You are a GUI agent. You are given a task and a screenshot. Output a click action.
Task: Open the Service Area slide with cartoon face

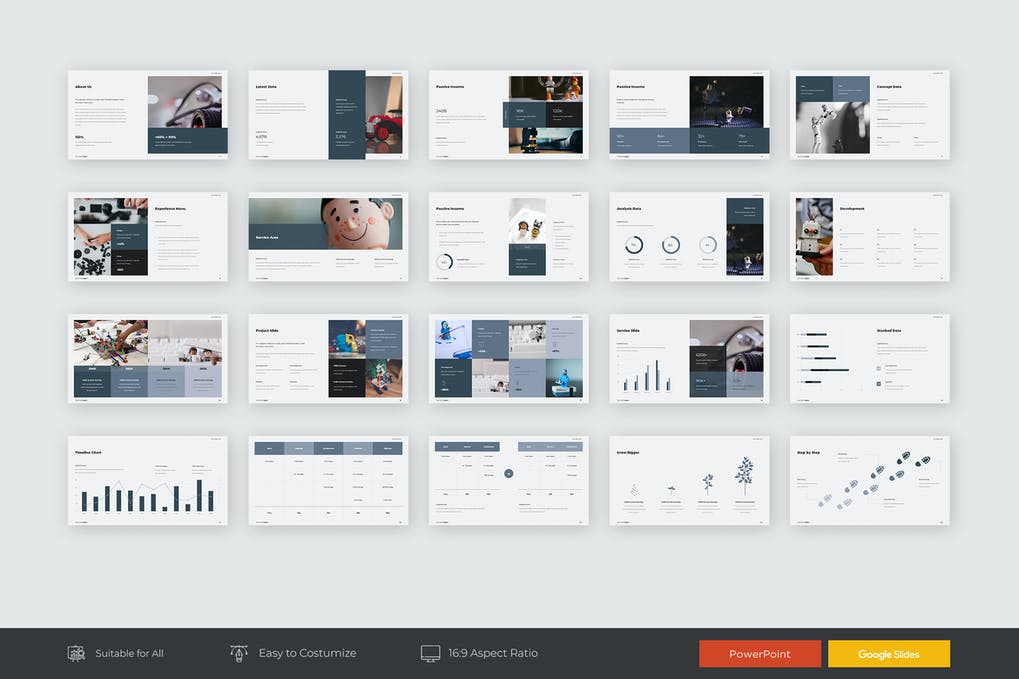coord(328,237)
